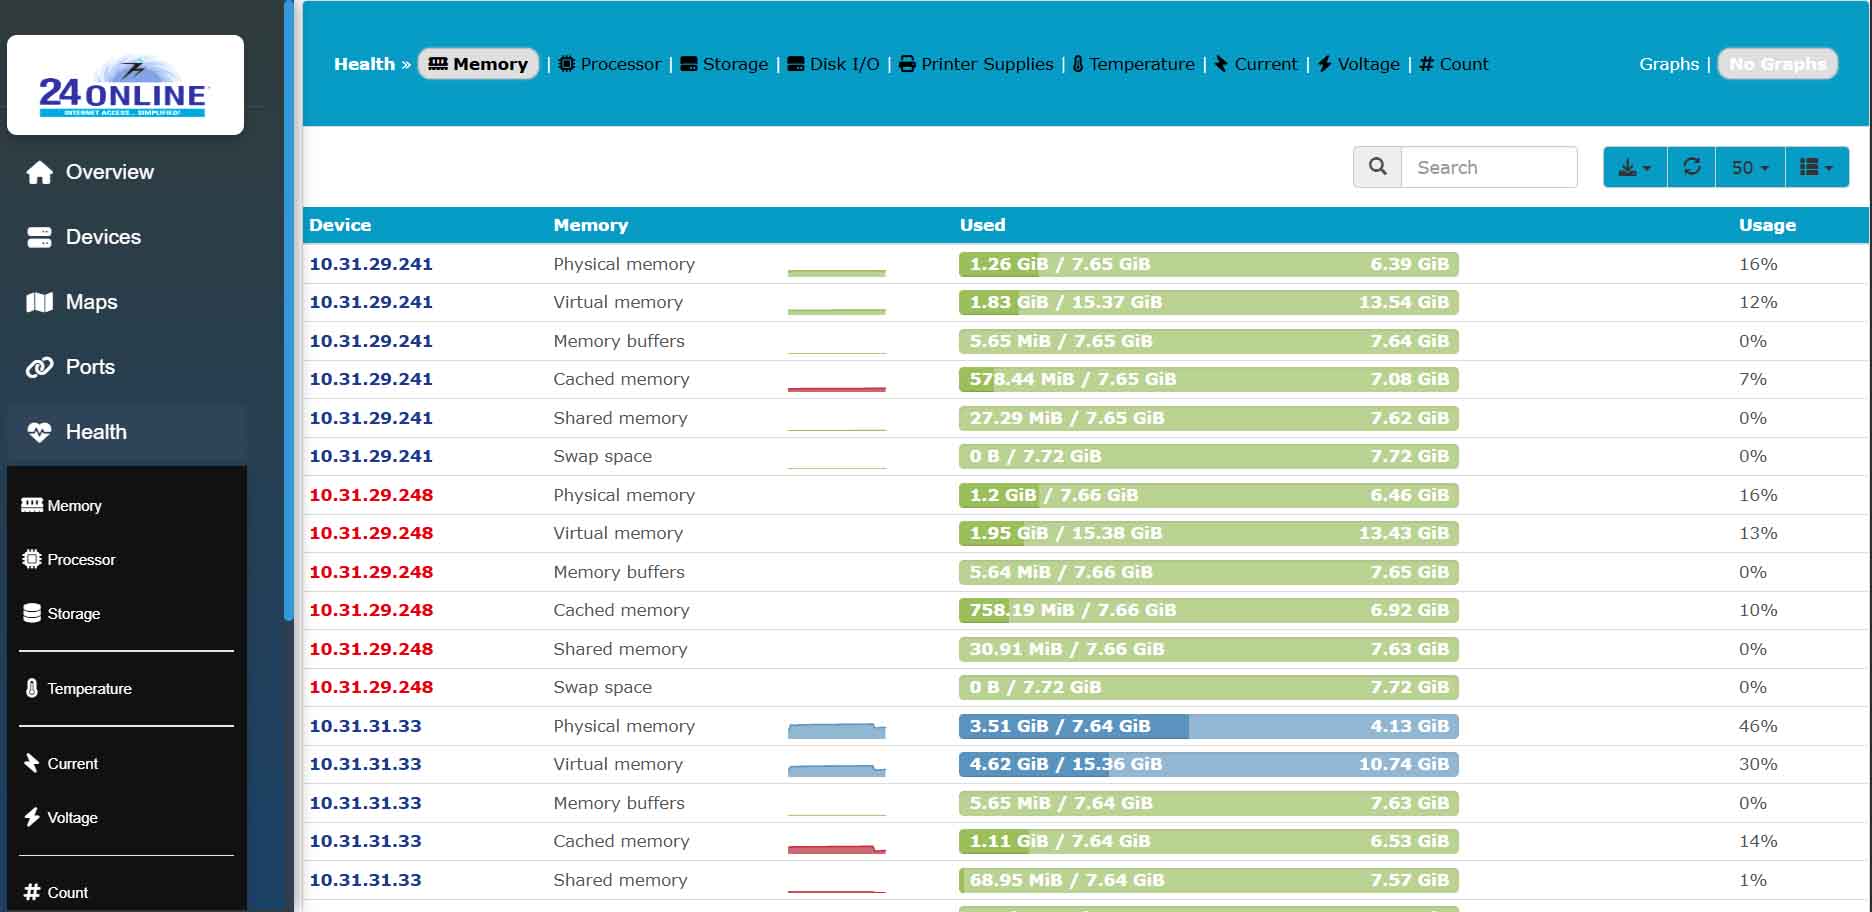Open device 10.31.29.241 Physical memory row link
This screenshot has height=912, width=1872.
tap(371, 264)
